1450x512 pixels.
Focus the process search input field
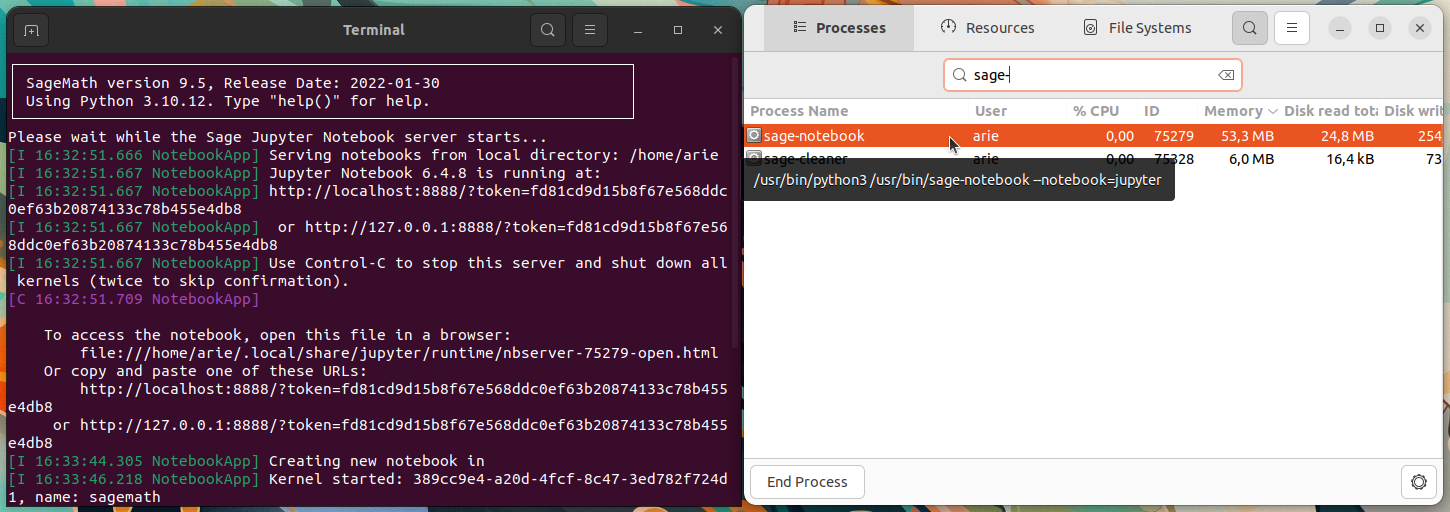tap(1092, 75)
